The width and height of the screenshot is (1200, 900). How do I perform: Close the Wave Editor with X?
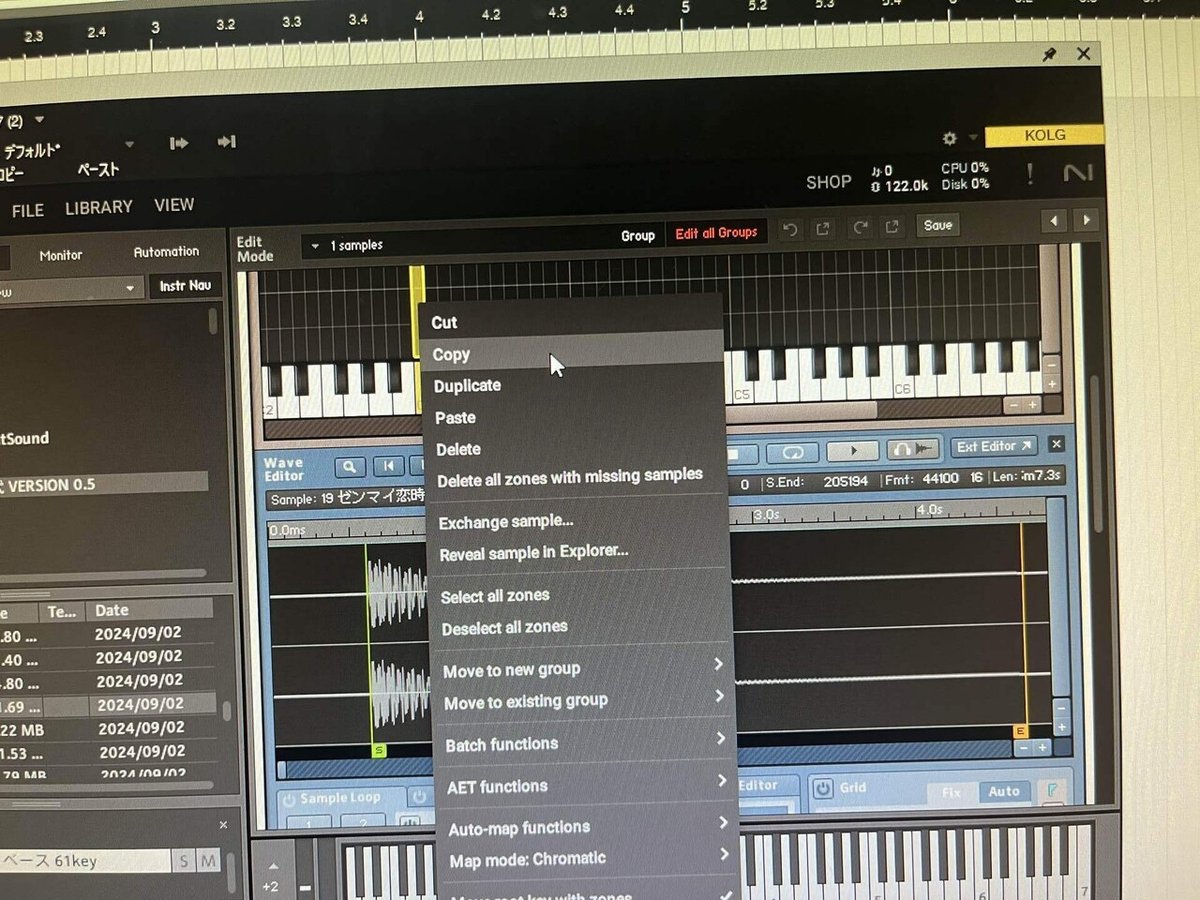1057,444
